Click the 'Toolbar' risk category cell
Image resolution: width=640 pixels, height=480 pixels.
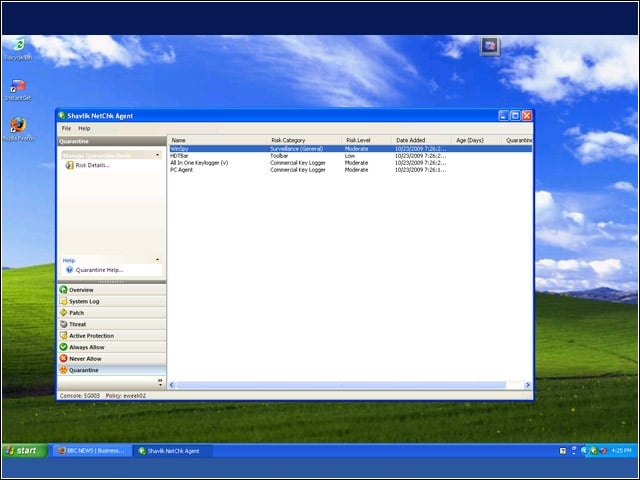point(279,156)
